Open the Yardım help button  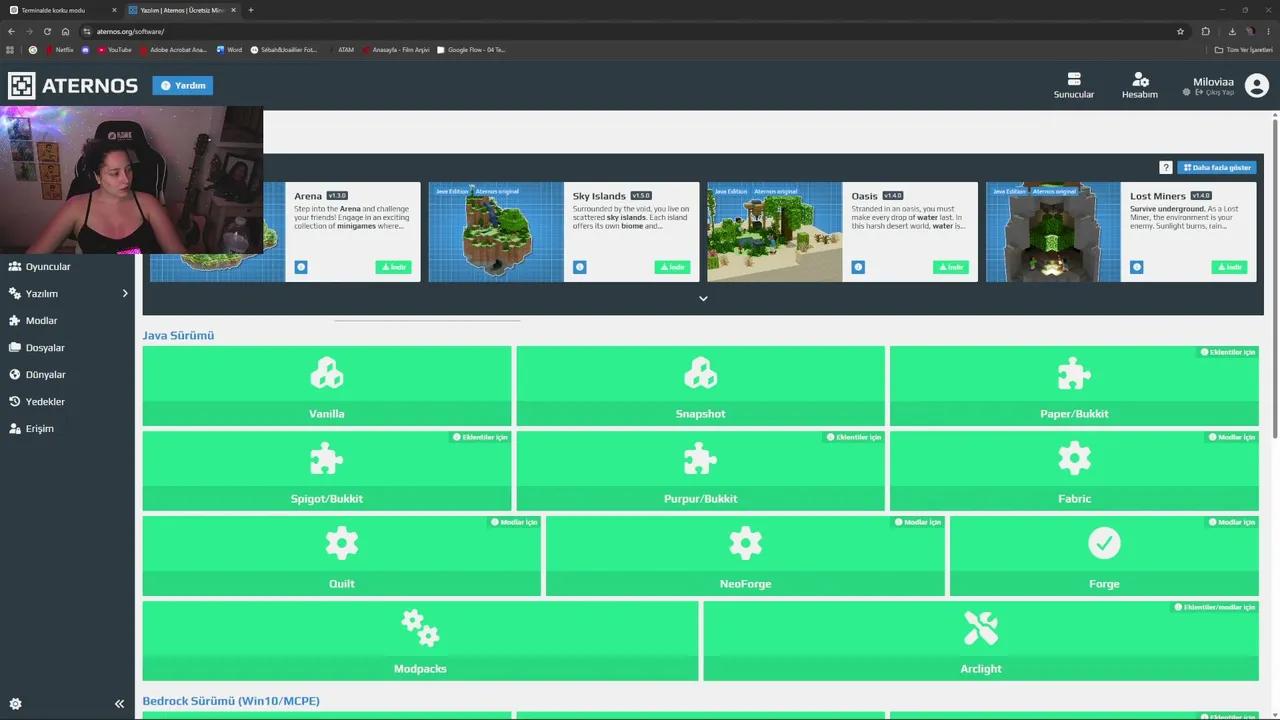[x=183, y=86]
